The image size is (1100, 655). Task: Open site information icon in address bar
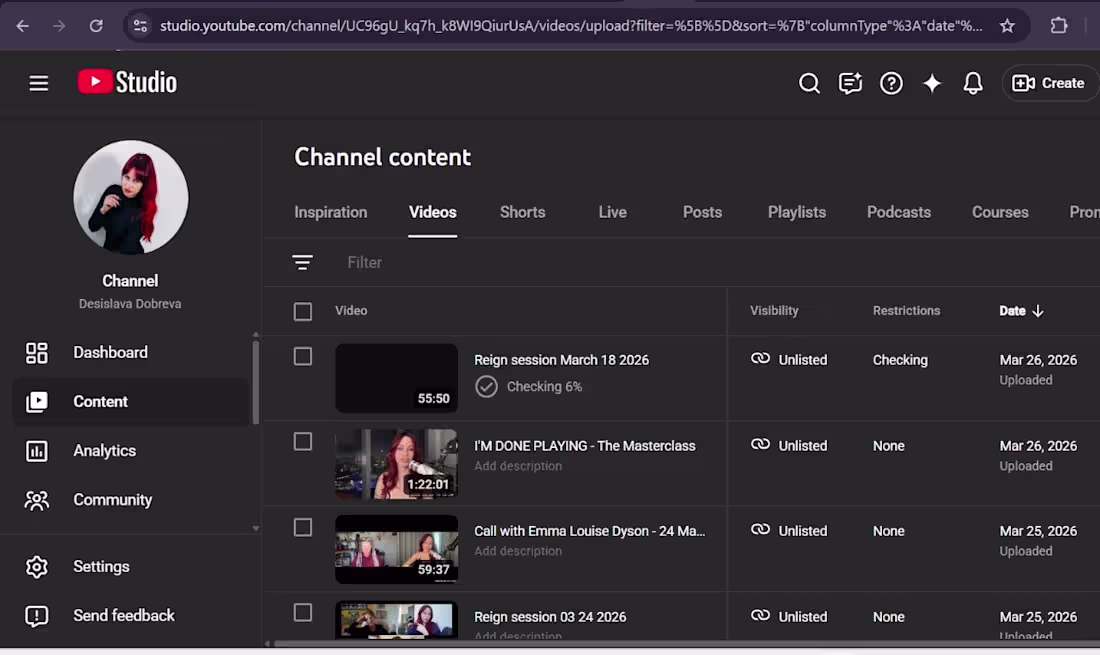coord(140,26)
